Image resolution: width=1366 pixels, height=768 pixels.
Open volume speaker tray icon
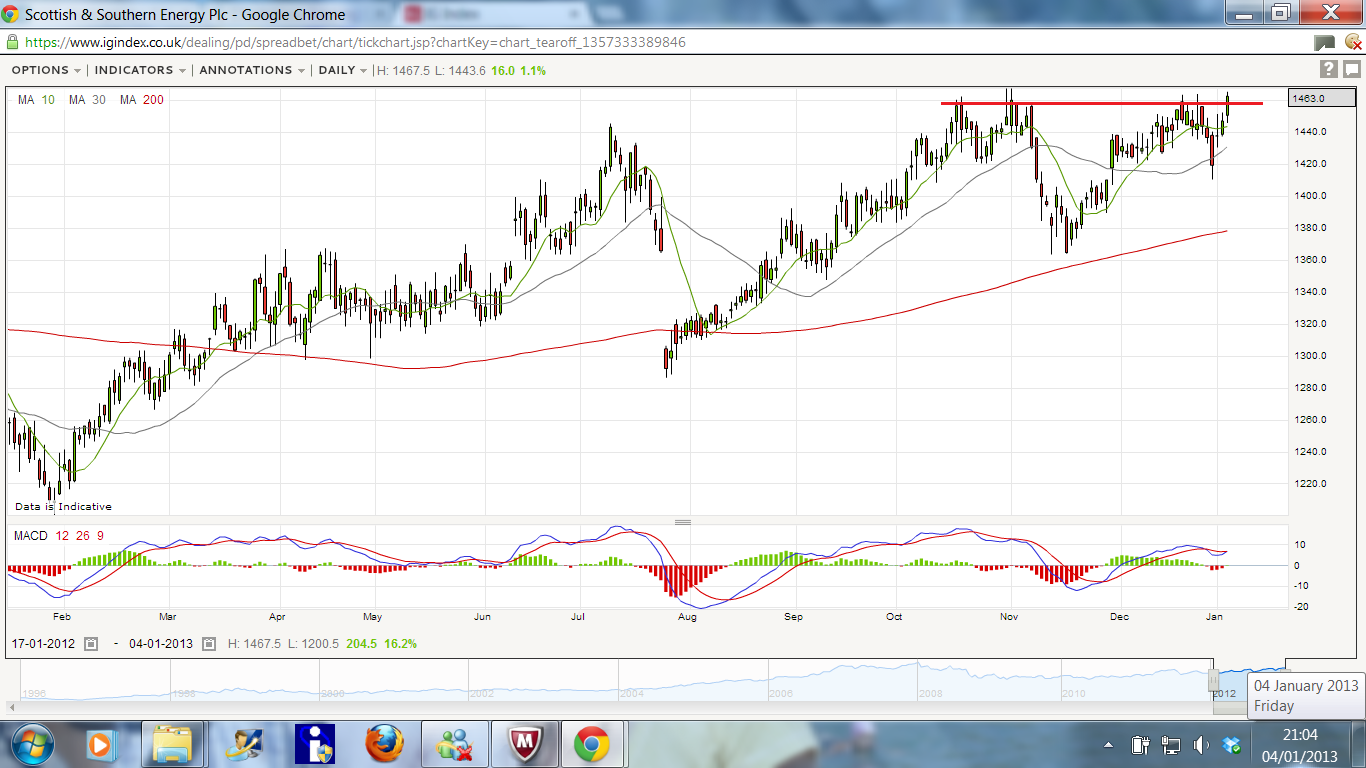click(1201, 745)
